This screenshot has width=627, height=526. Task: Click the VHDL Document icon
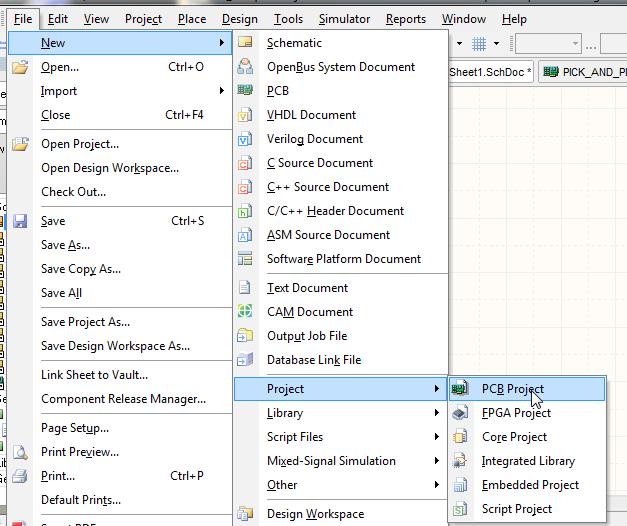[x=245, y=115]
